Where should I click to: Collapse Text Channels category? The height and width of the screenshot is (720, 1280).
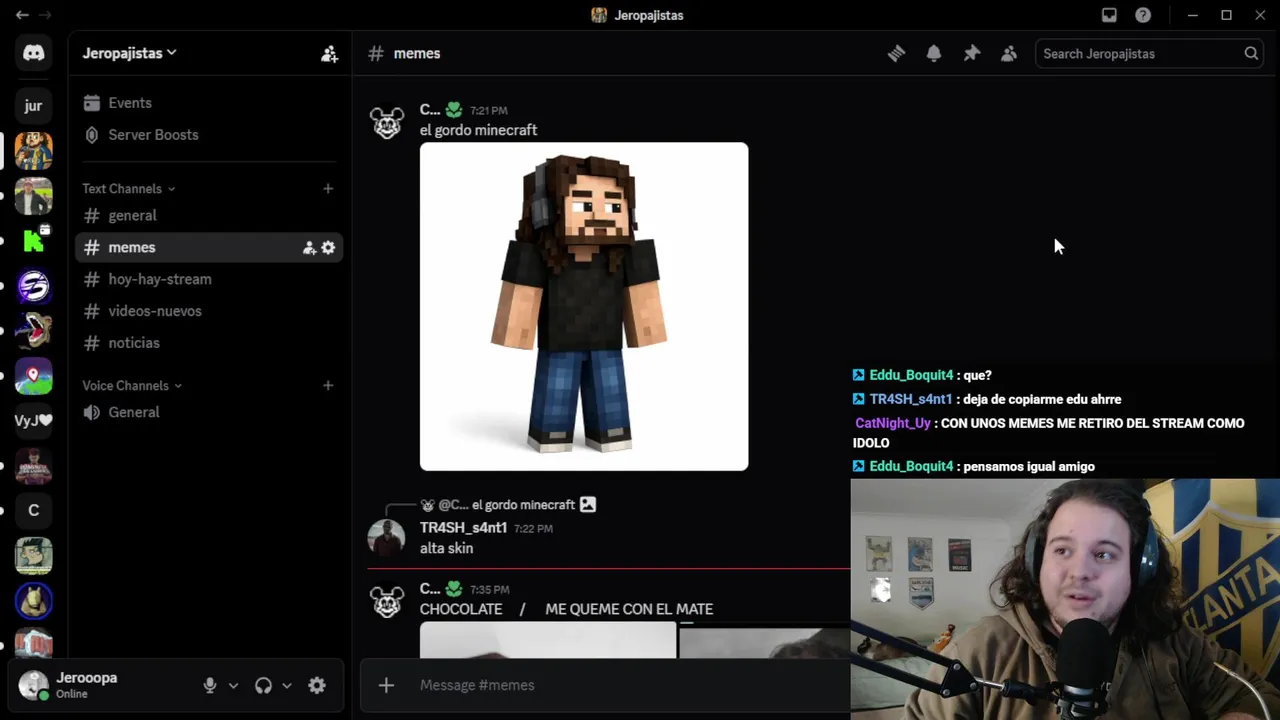tap(129, 188)
